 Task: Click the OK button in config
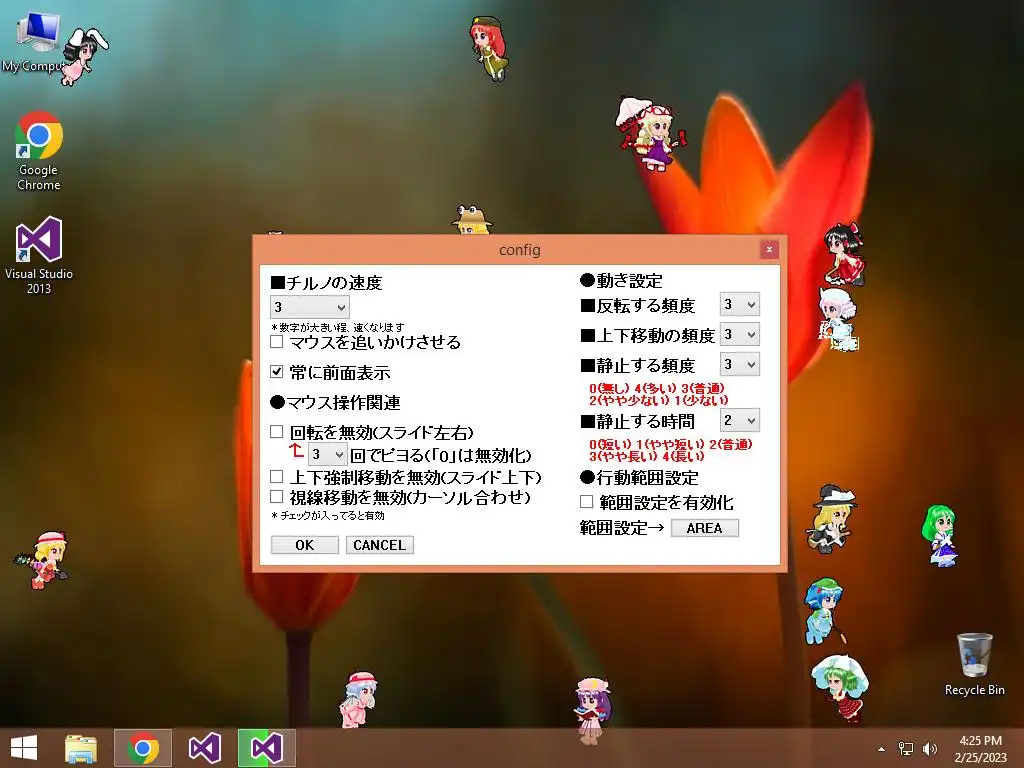pyautogui.click(x=304, y=545)
